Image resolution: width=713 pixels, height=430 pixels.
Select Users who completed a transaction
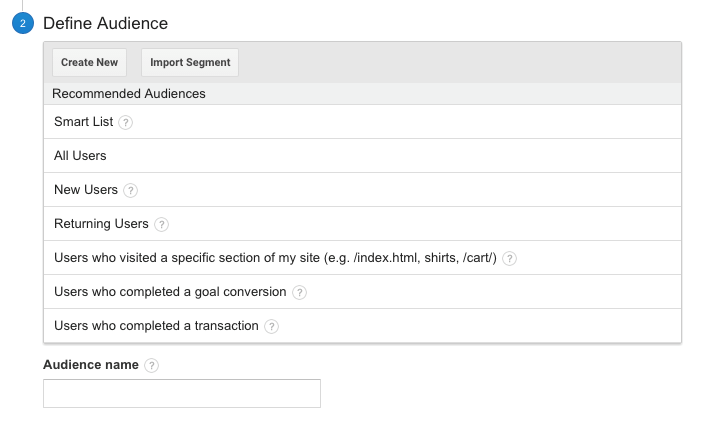click(362, 326)
